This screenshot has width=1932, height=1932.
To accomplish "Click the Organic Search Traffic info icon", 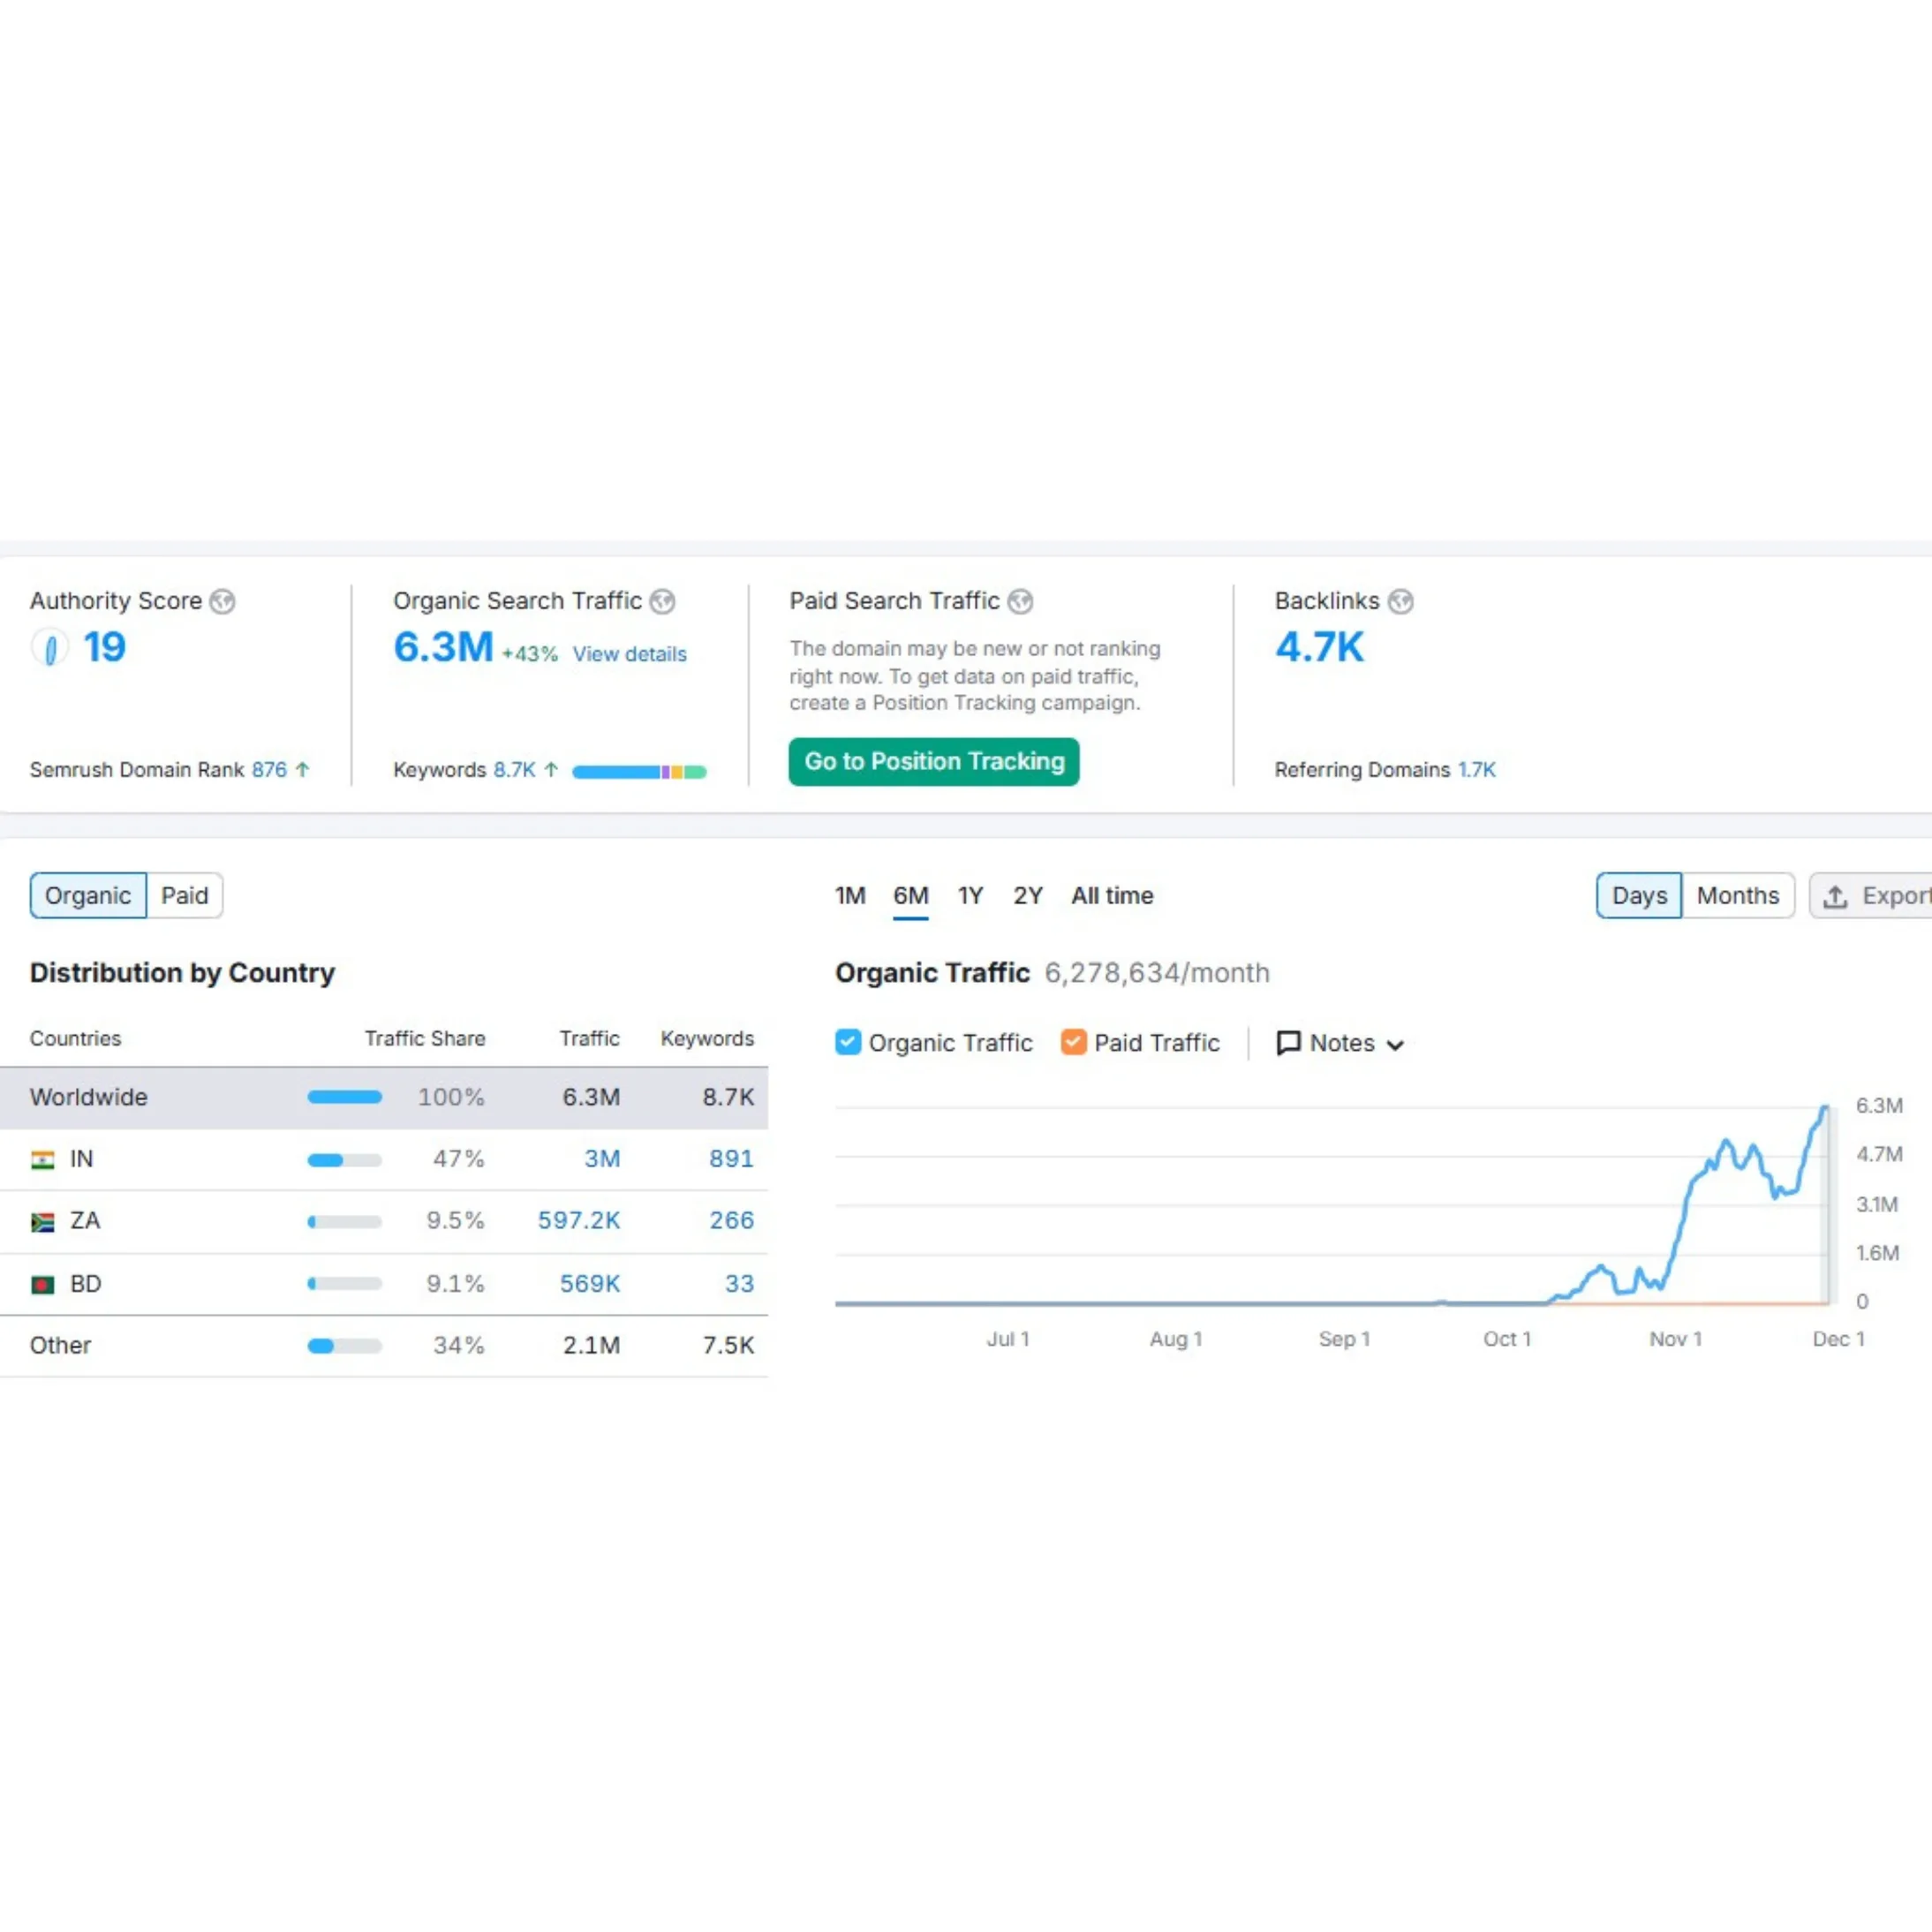I will 662,601.
